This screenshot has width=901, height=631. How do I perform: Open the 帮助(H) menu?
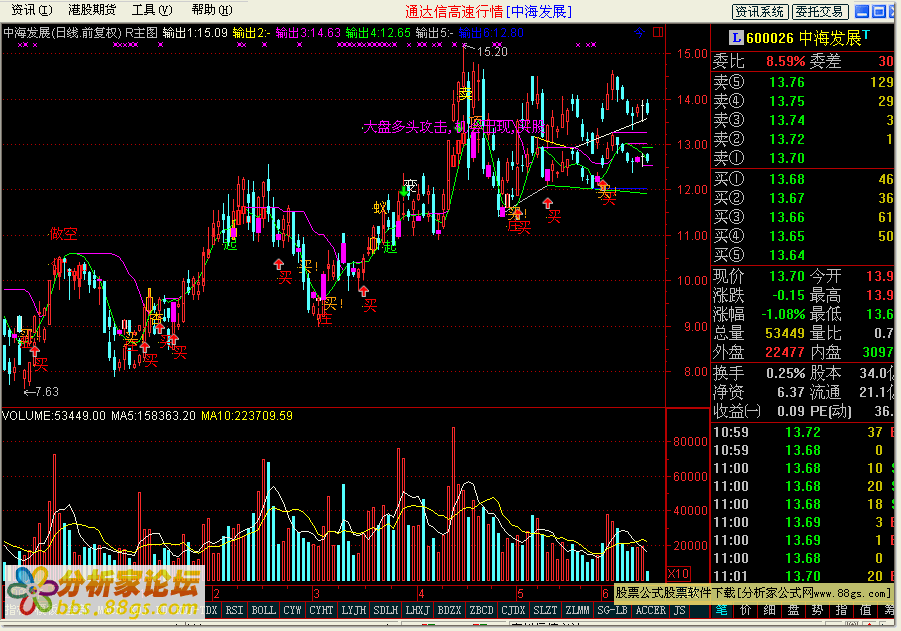211,10
